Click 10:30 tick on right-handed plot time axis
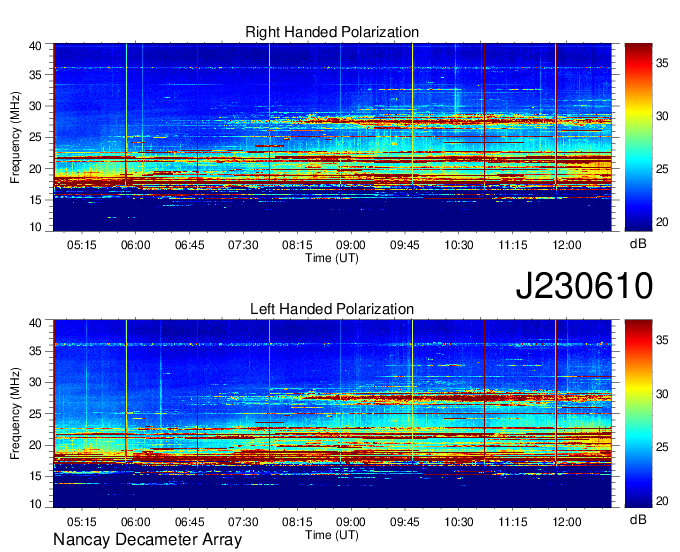 [459, 245]
